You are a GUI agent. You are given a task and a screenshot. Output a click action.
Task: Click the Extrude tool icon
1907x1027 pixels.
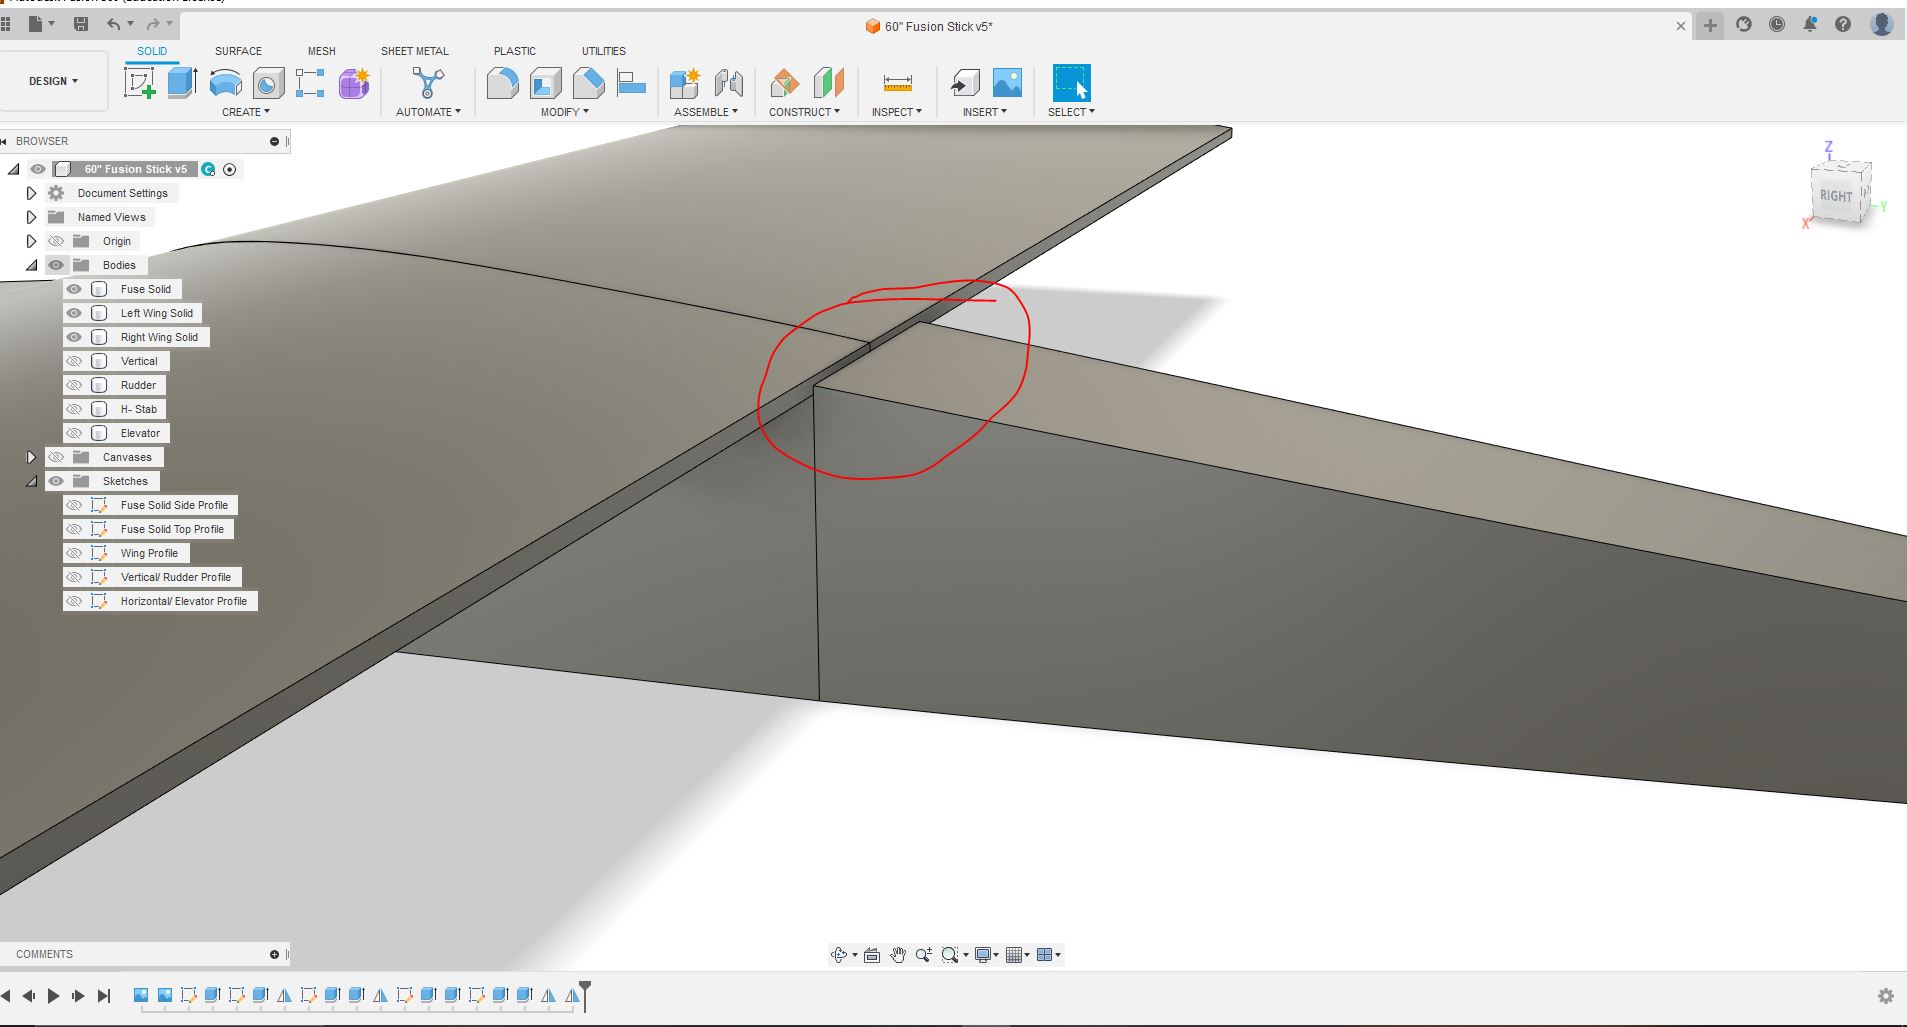click(x=182, y=83)
